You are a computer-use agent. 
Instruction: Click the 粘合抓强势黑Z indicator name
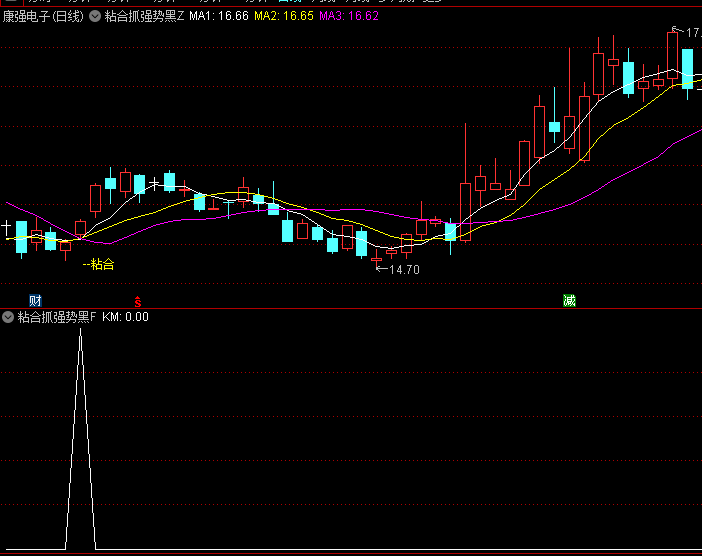pos(145,16)
